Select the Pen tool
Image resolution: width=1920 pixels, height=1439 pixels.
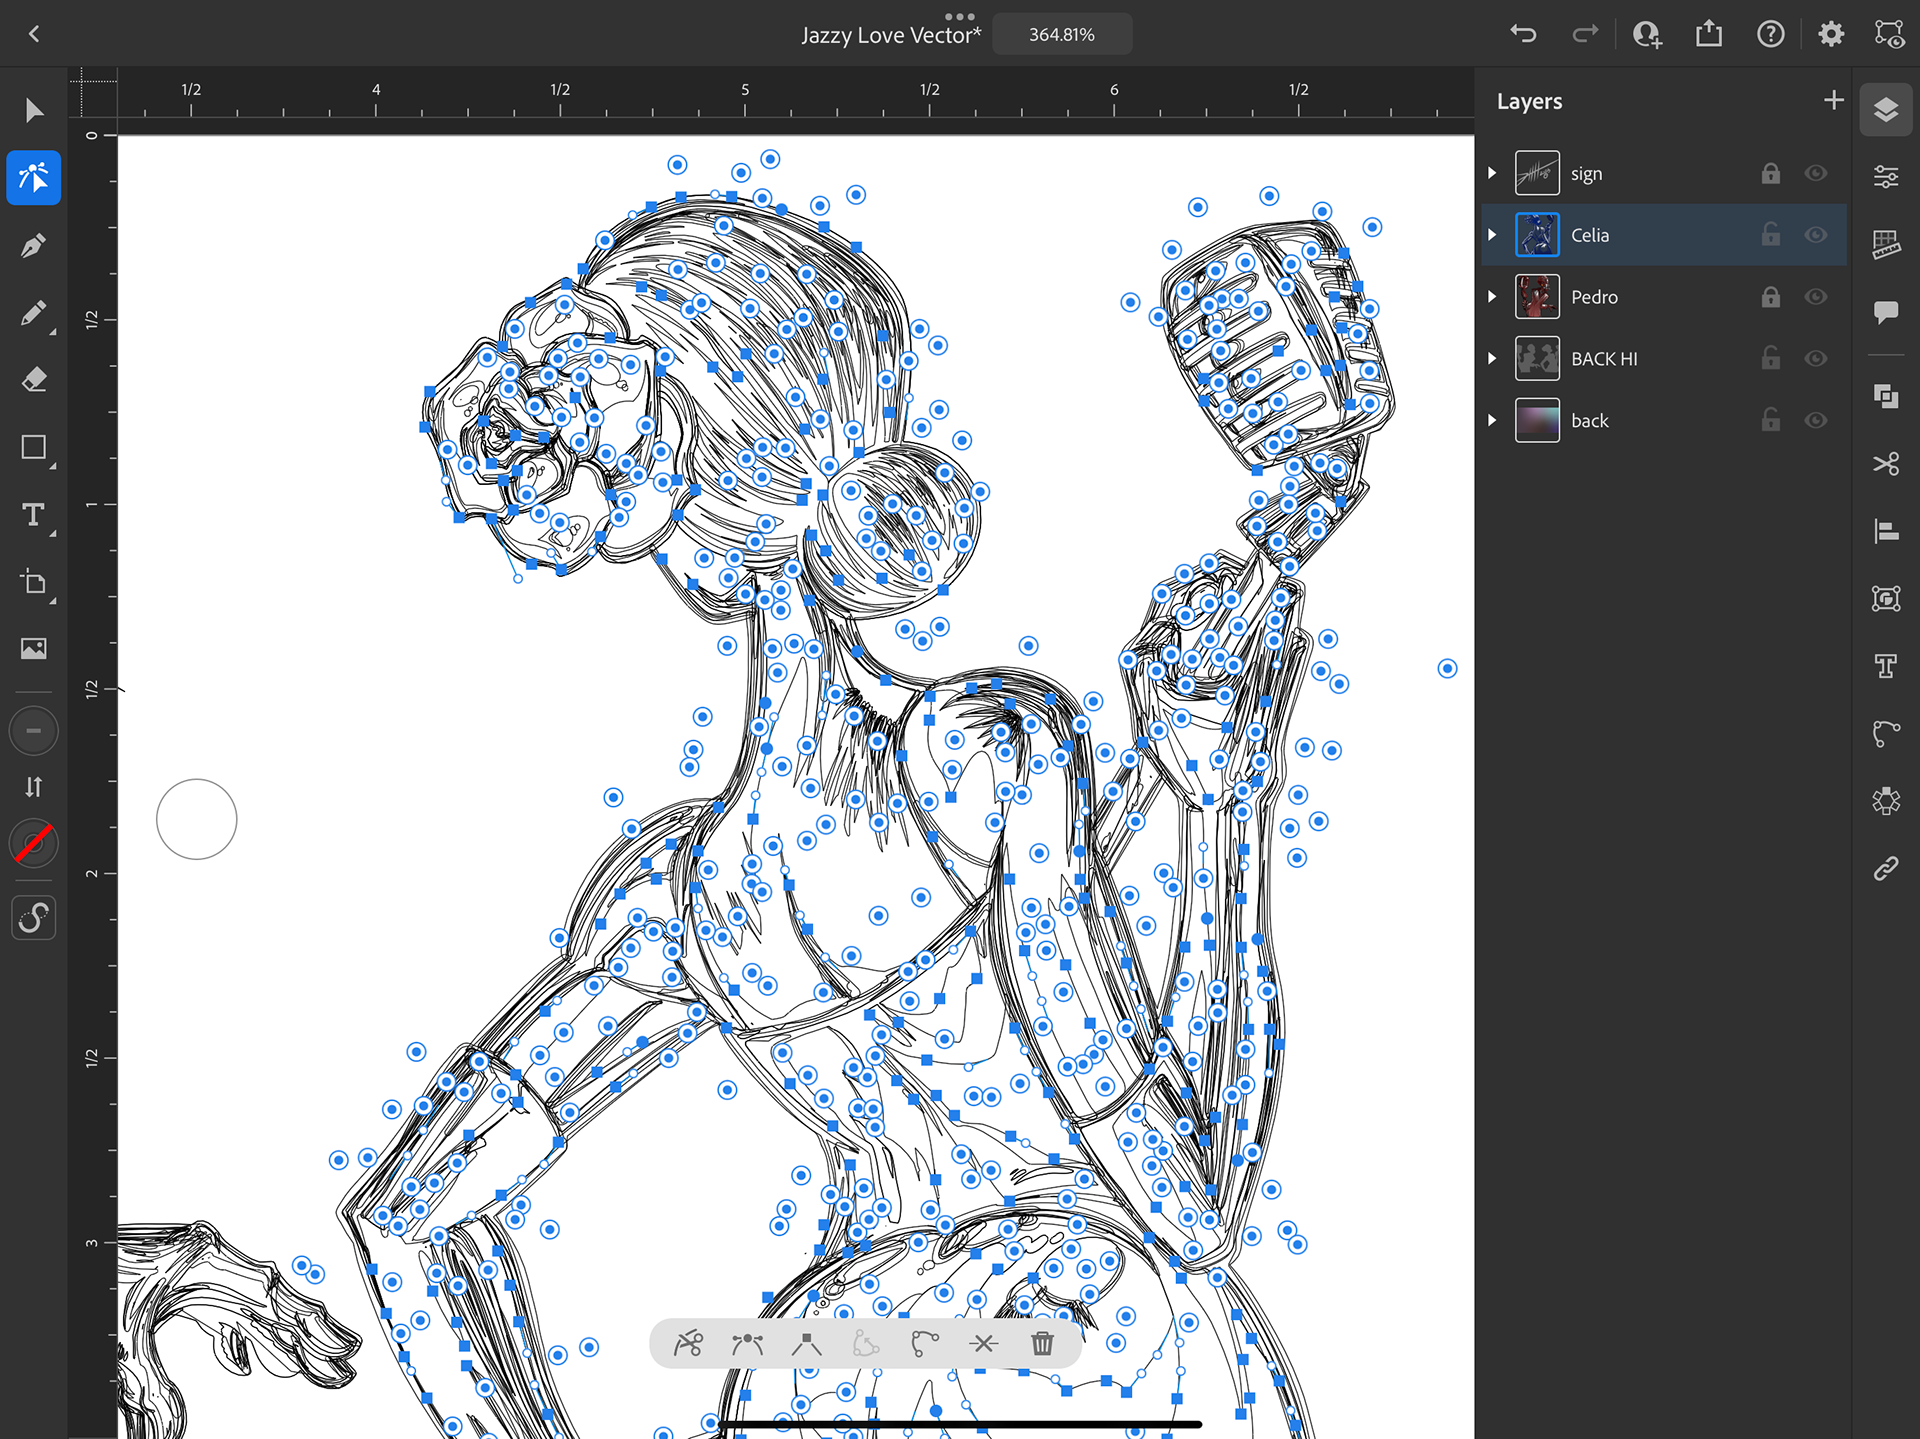pyautogui.click(x=33, y=245)
